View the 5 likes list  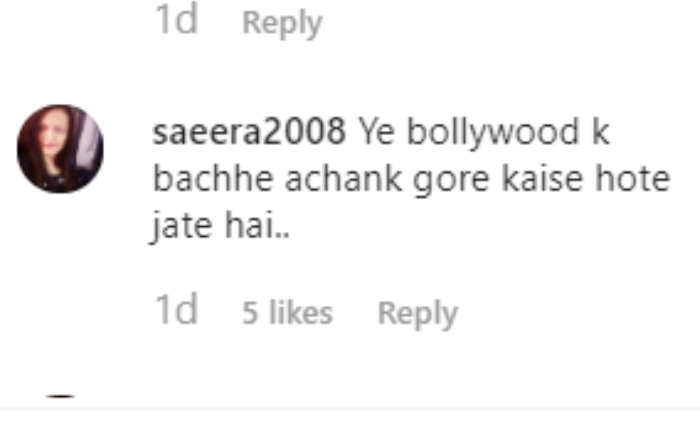coord(288,312)
